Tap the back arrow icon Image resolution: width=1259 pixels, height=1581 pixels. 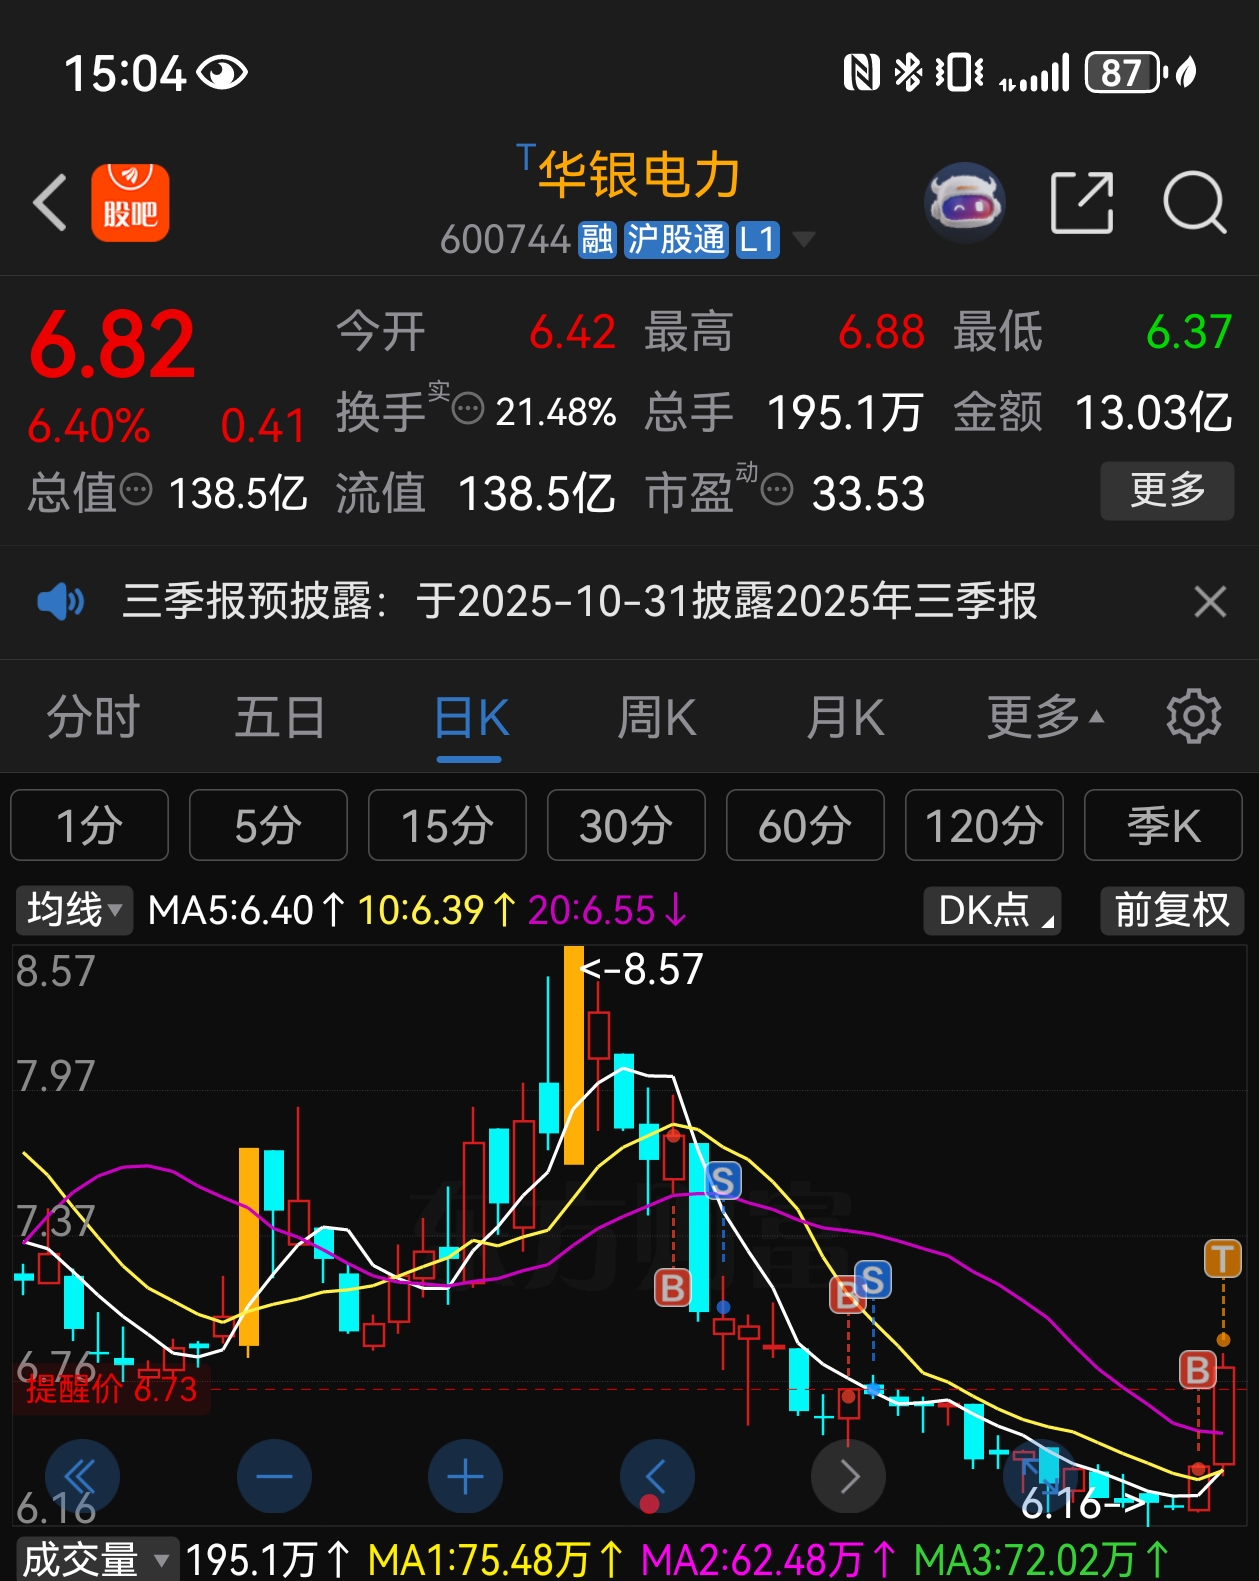click(x=50, y=203)
